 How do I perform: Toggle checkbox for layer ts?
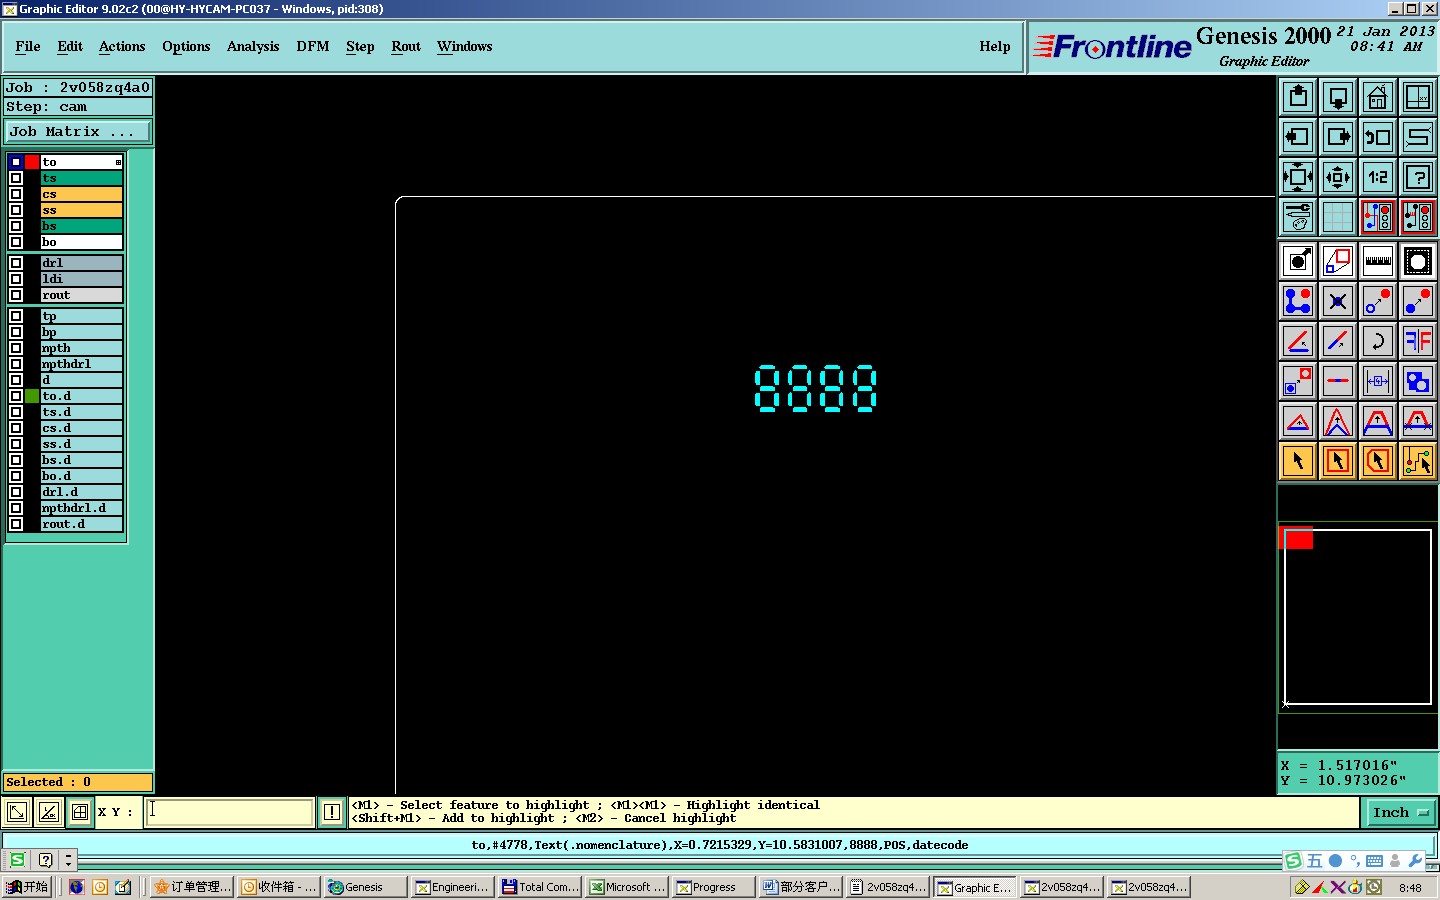coord(16,178)
